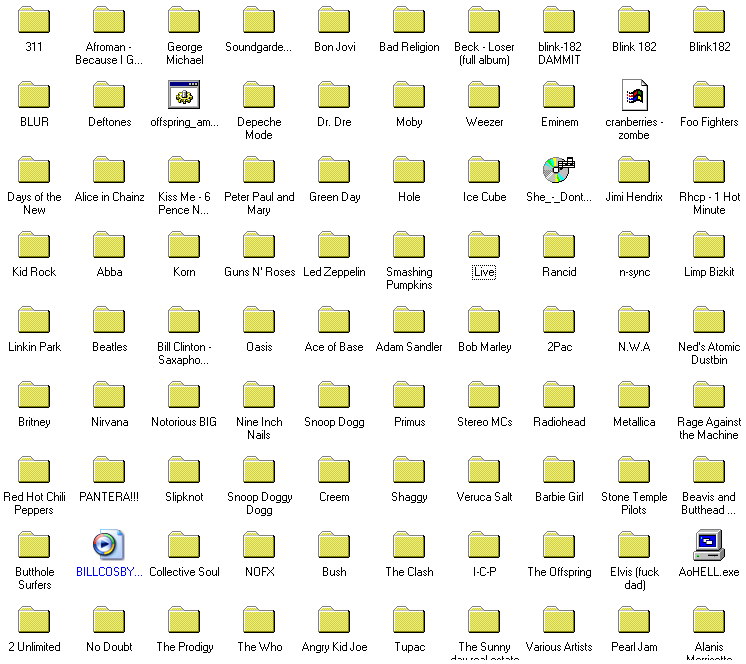Click the Soundgarde... folder label
746x664 pixels.
[258, 47]
